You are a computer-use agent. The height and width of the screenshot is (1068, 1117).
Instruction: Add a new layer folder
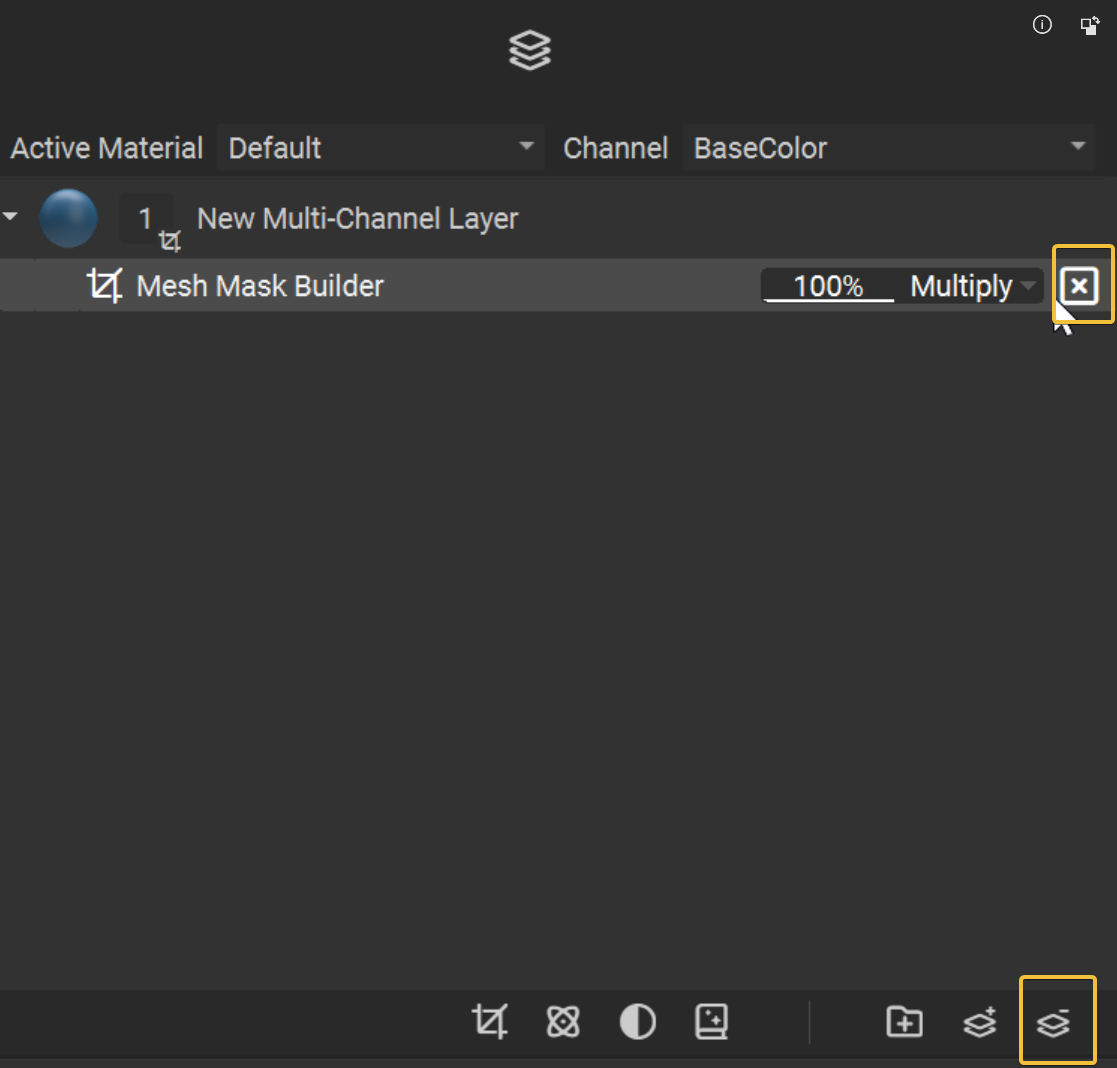tap(904, 1022)
